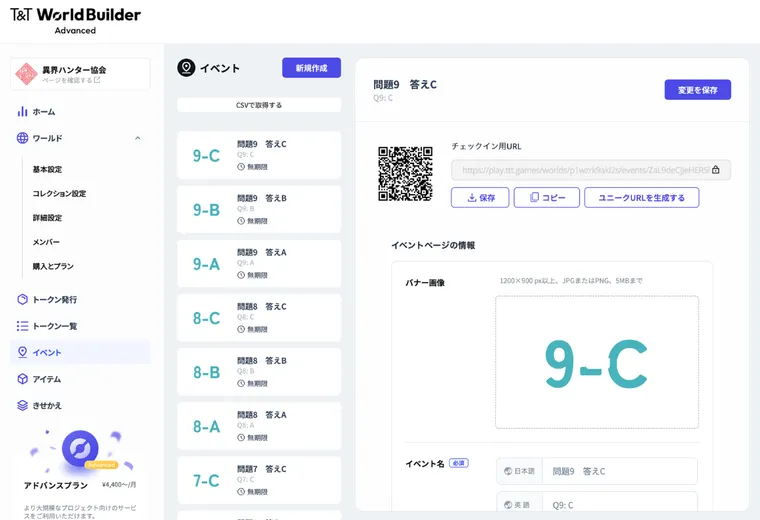Click the check-in QR code
This screenshot has width=760, height=520.
[405, 173]
